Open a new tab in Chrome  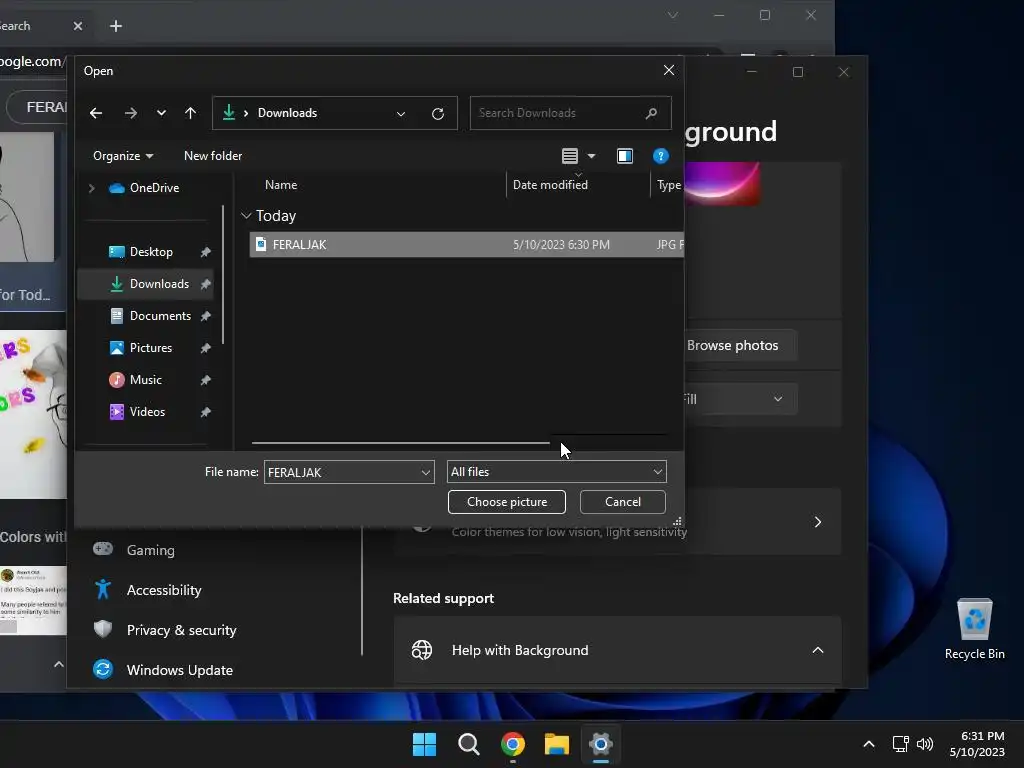(x=116, y=26)
